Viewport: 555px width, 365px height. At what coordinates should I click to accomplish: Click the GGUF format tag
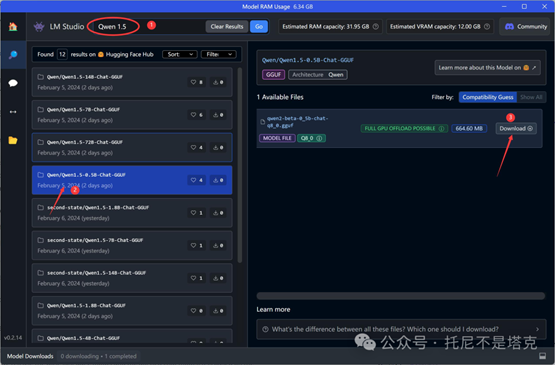(x=273, y=75)
